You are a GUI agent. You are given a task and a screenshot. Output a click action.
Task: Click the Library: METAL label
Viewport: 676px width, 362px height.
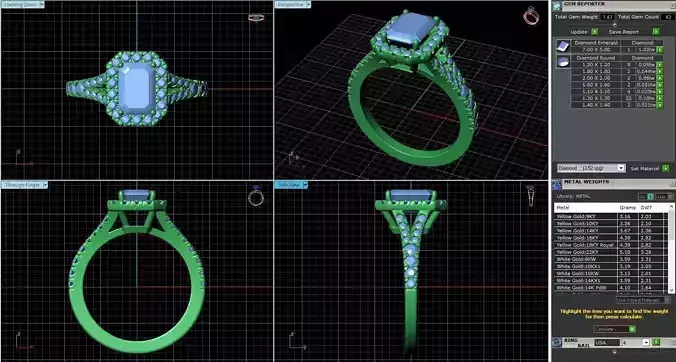[x=573, y=197]
